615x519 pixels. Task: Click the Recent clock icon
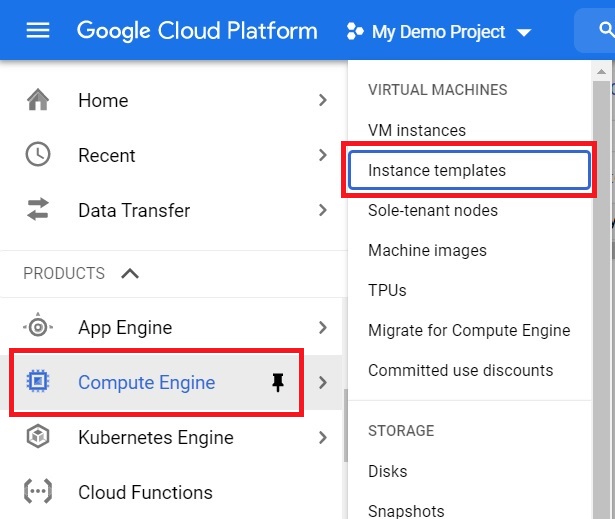pyautogui.click(x=38, y=155)
